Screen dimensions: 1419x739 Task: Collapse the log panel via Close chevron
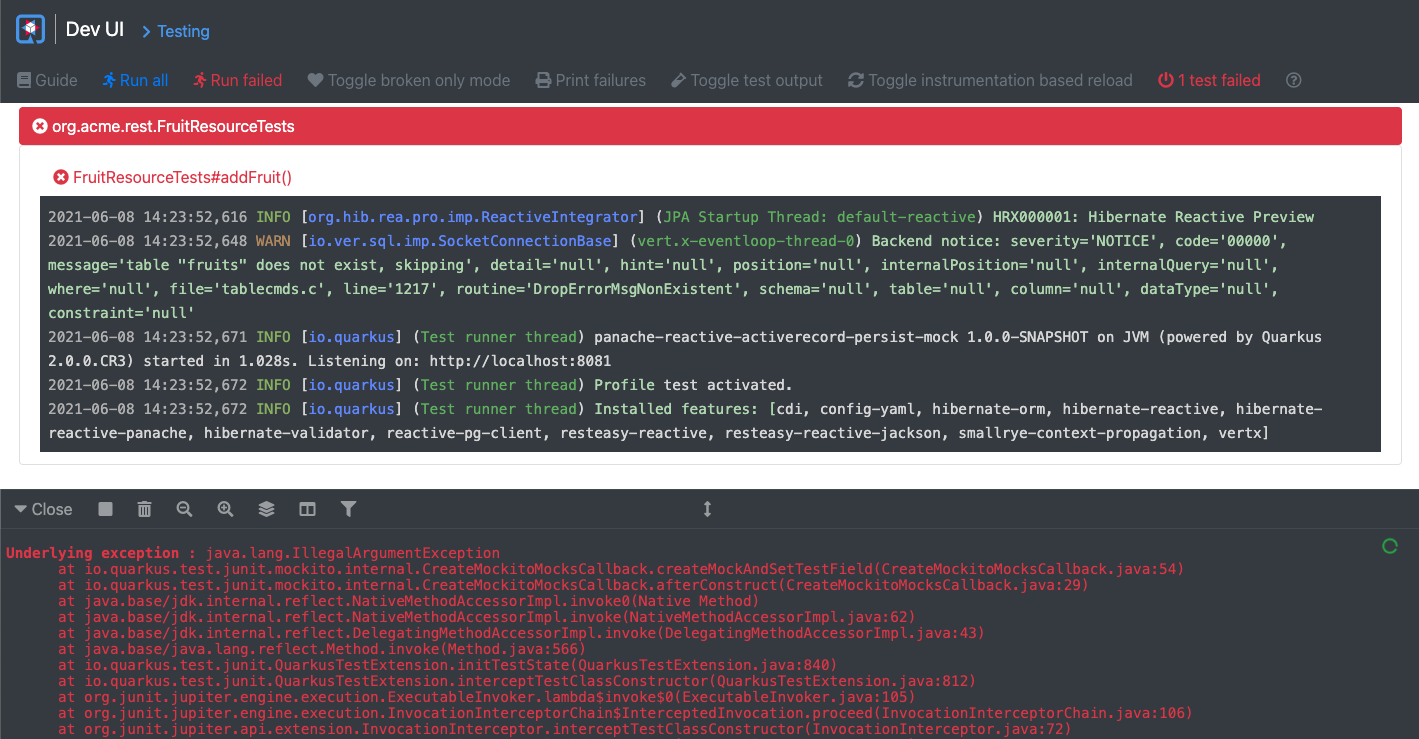(42, 509)
